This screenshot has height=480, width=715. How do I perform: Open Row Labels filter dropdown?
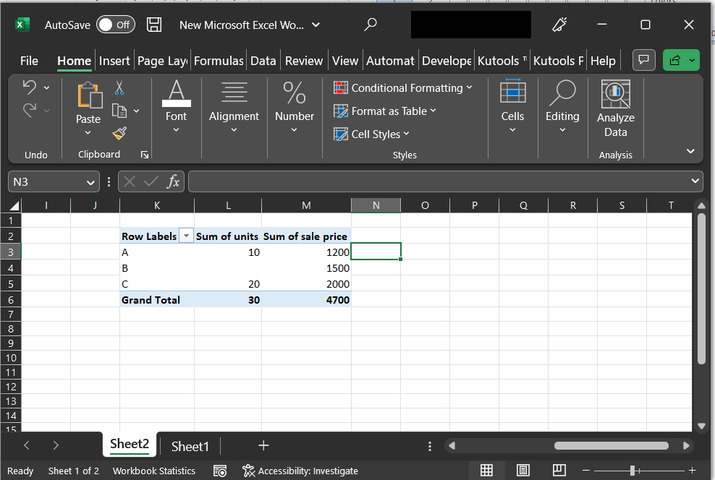coord(185,236)
